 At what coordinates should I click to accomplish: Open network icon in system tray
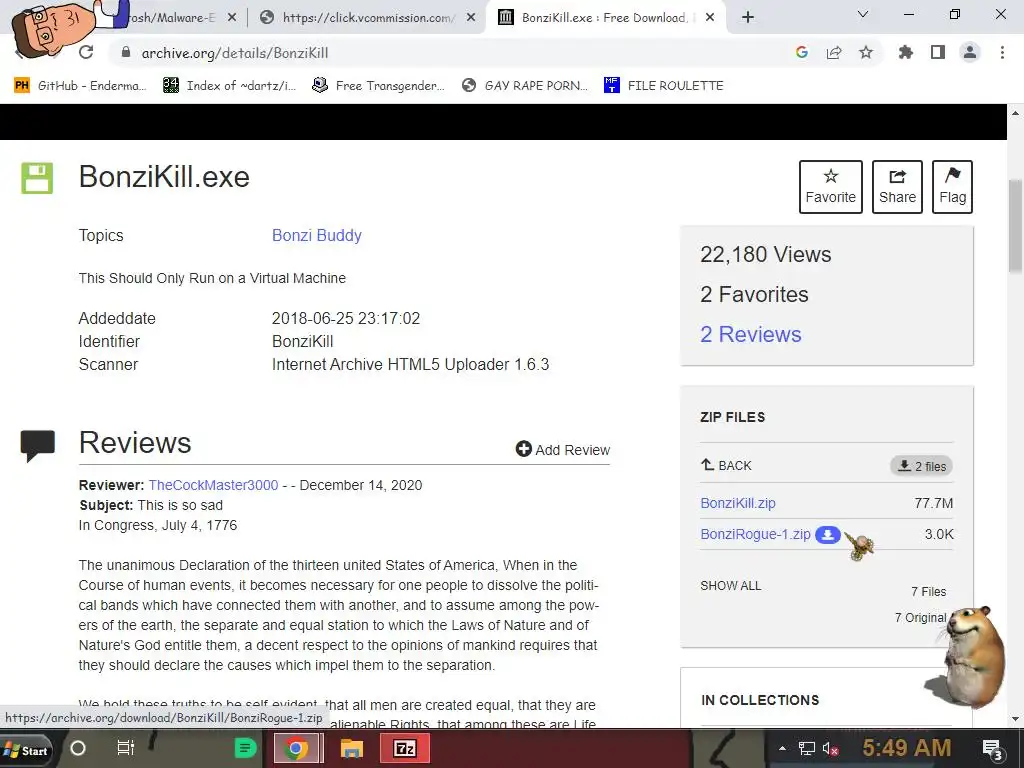(x=807, y=748)
